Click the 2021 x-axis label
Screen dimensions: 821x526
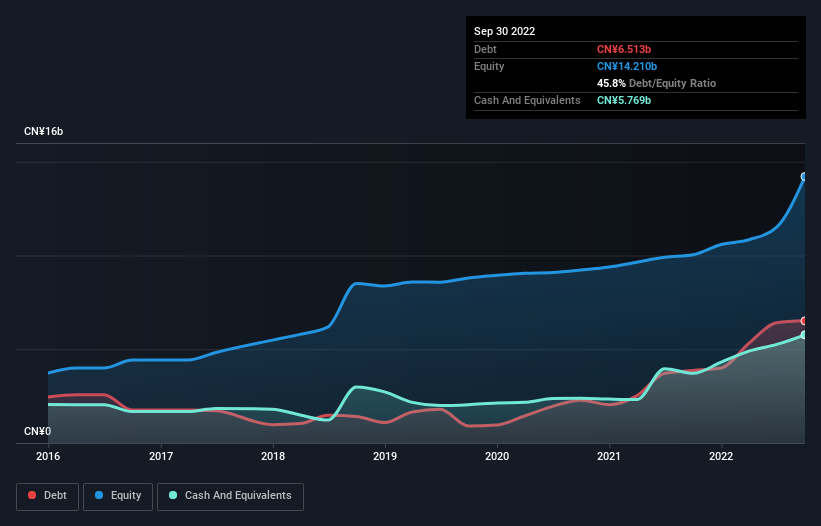pyautogui.click(x=609, y=456)
